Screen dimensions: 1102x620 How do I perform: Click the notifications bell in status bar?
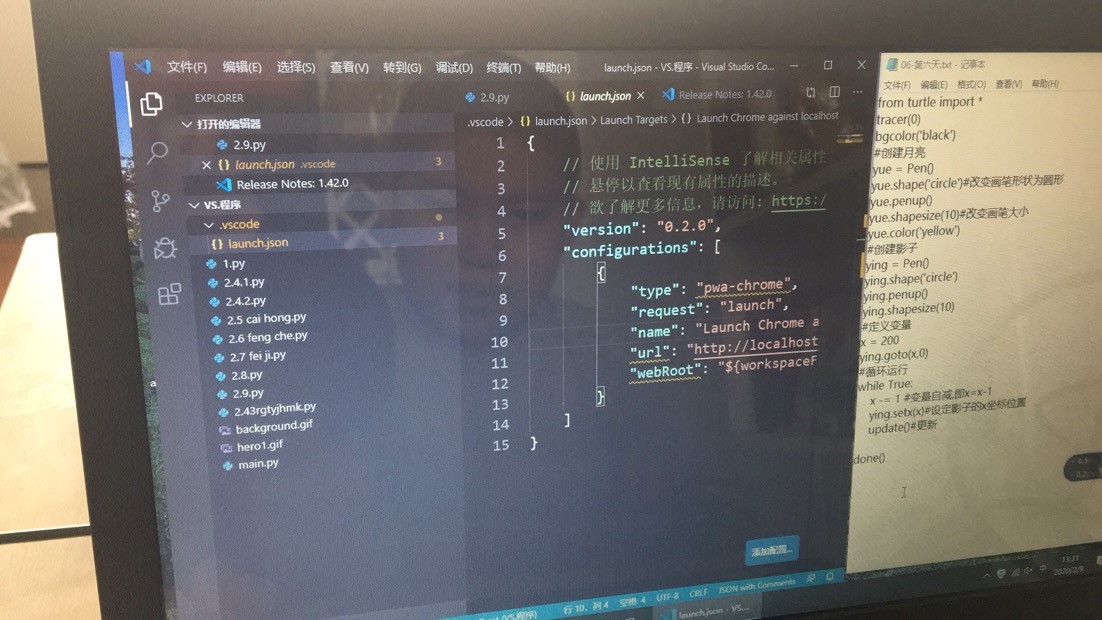point(830,578)
